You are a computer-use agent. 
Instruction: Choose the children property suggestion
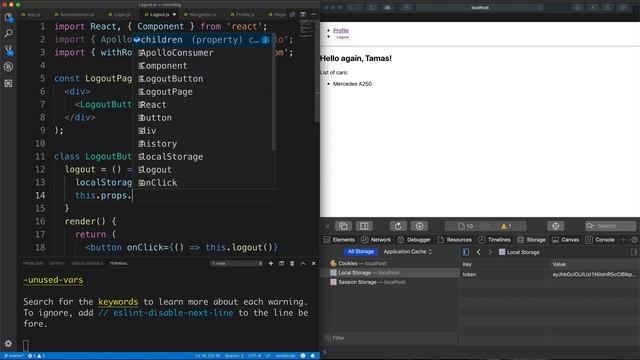[203, 40]
